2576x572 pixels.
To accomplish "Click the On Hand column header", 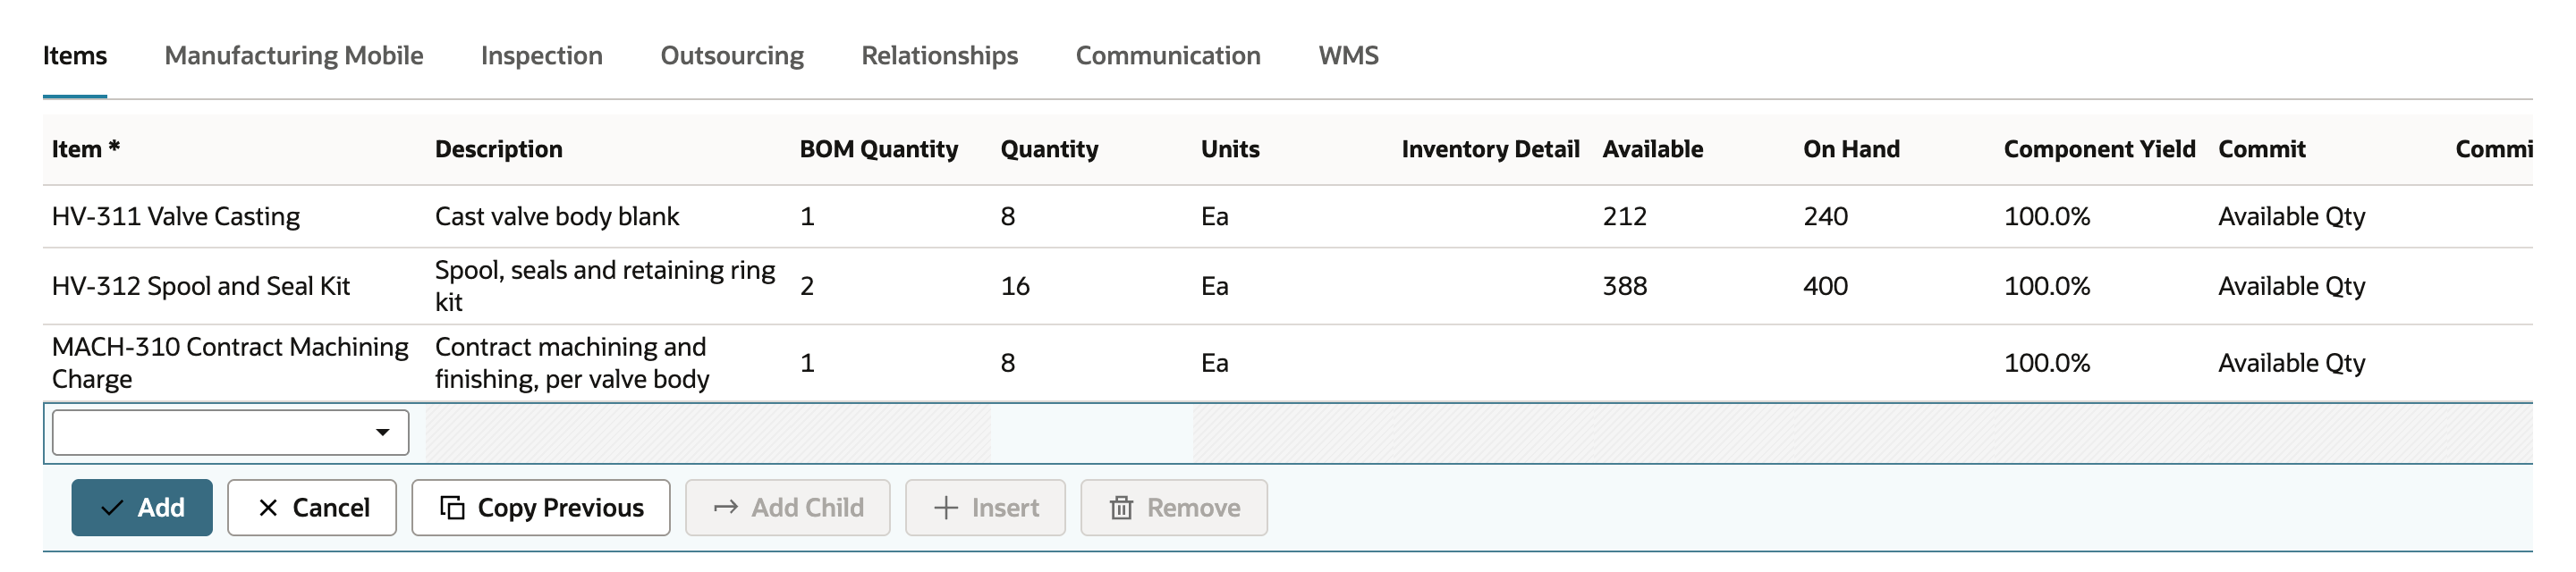I will click(x=1852, y=150).
